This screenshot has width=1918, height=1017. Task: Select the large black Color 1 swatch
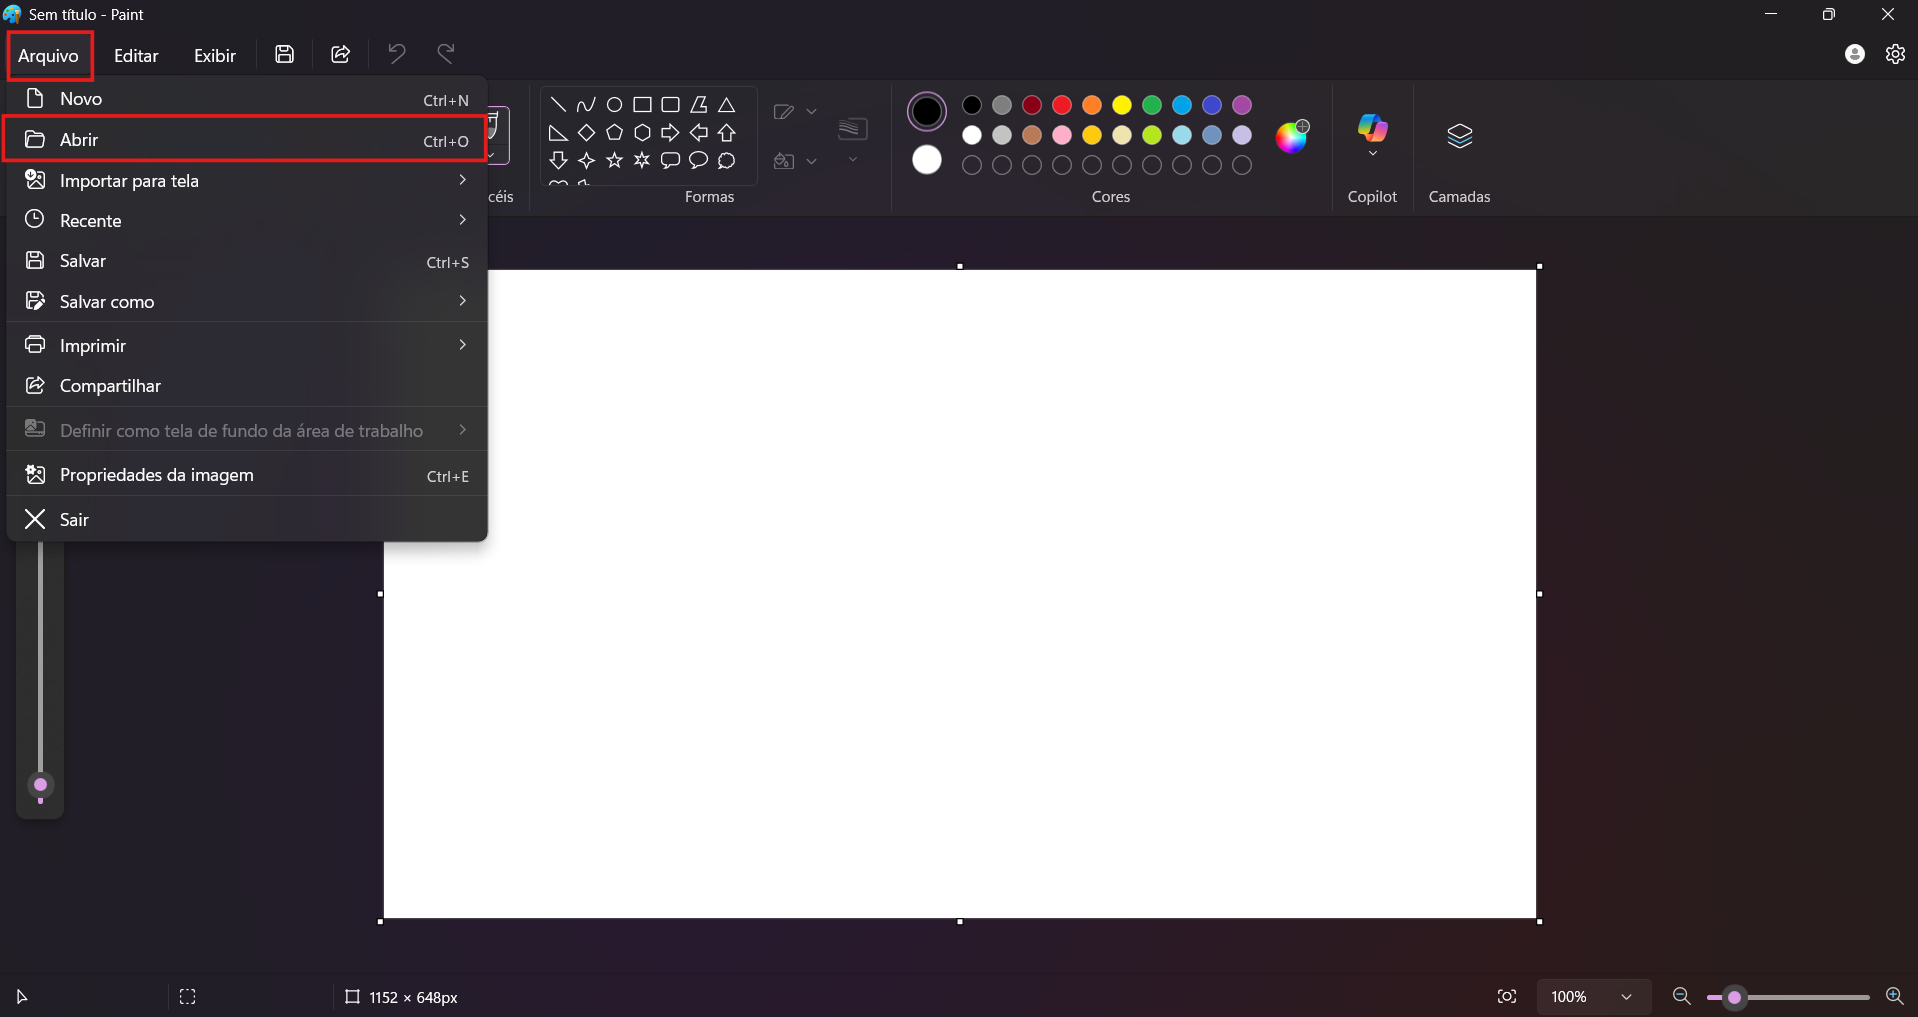pos(927,111)
